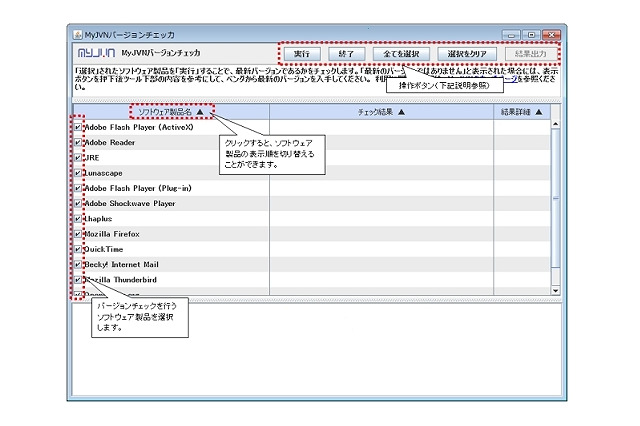Toggle the Mozilla Firefox checkbox

click(x=78, y=234)
